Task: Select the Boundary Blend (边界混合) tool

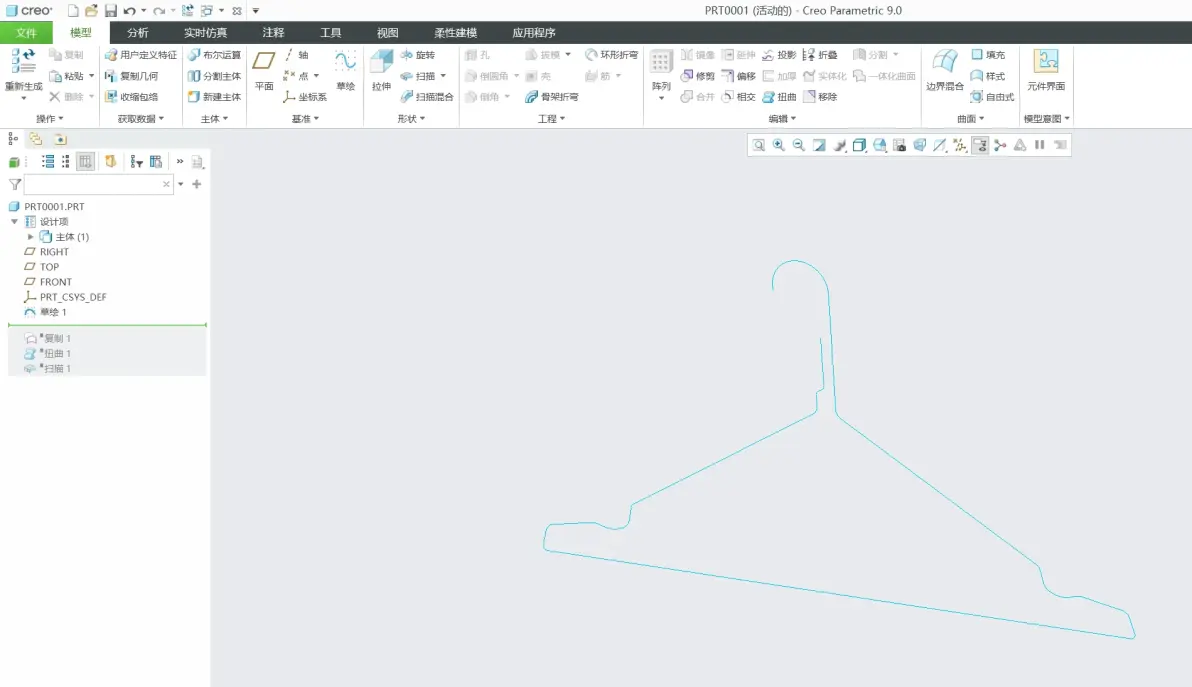Action: (x=944, y=70)
